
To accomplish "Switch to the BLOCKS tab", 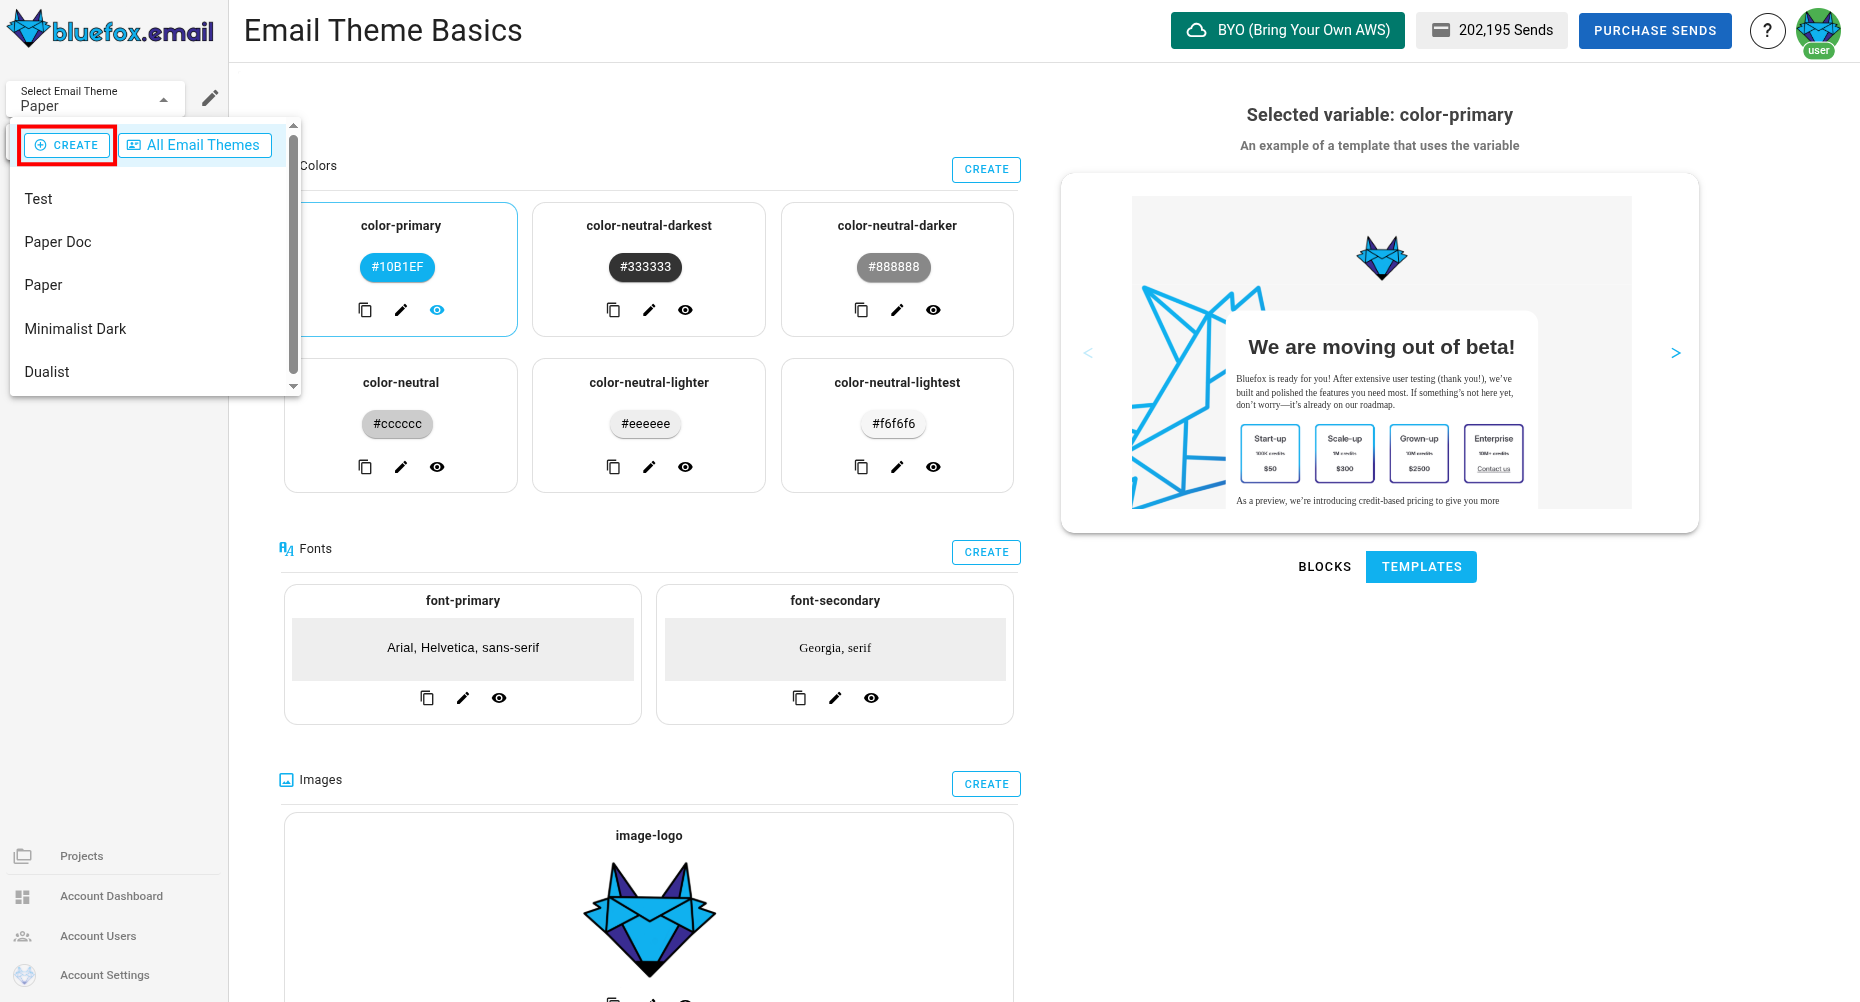I will pyautogui.click(x=1325, y=567).
